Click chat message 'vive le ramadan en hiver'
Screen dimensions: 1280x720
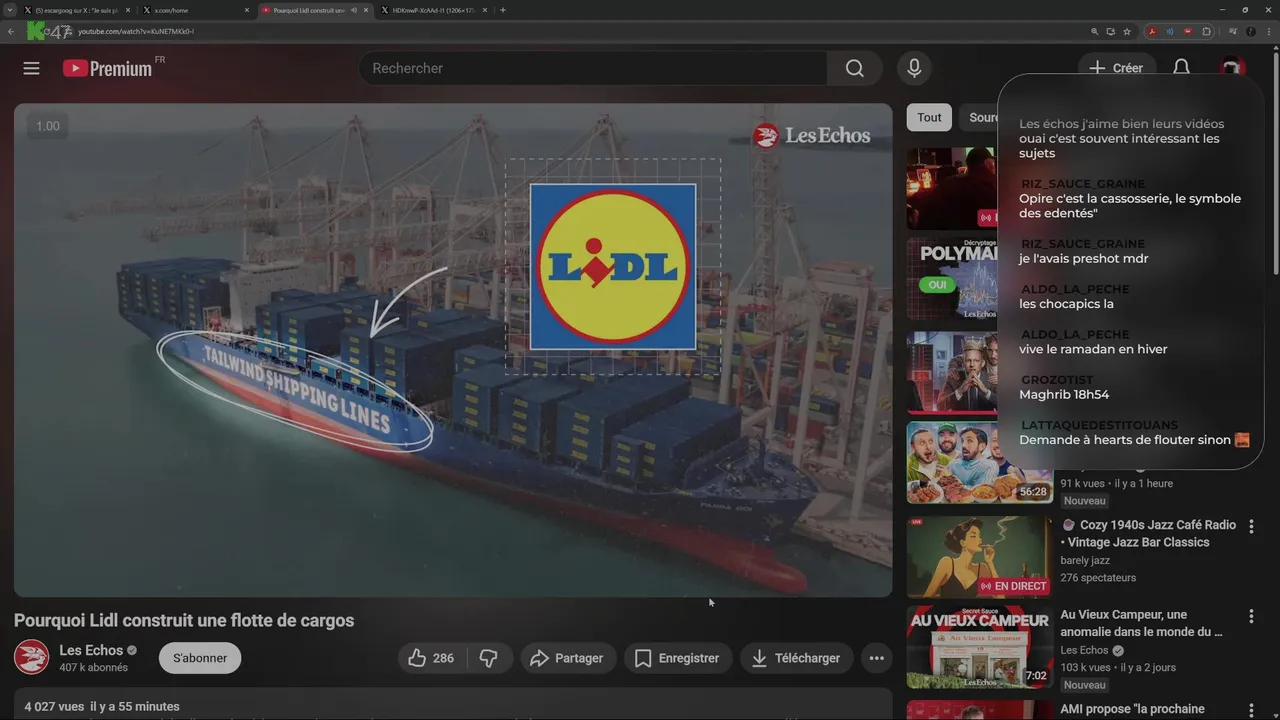[x=1093, y=349]
